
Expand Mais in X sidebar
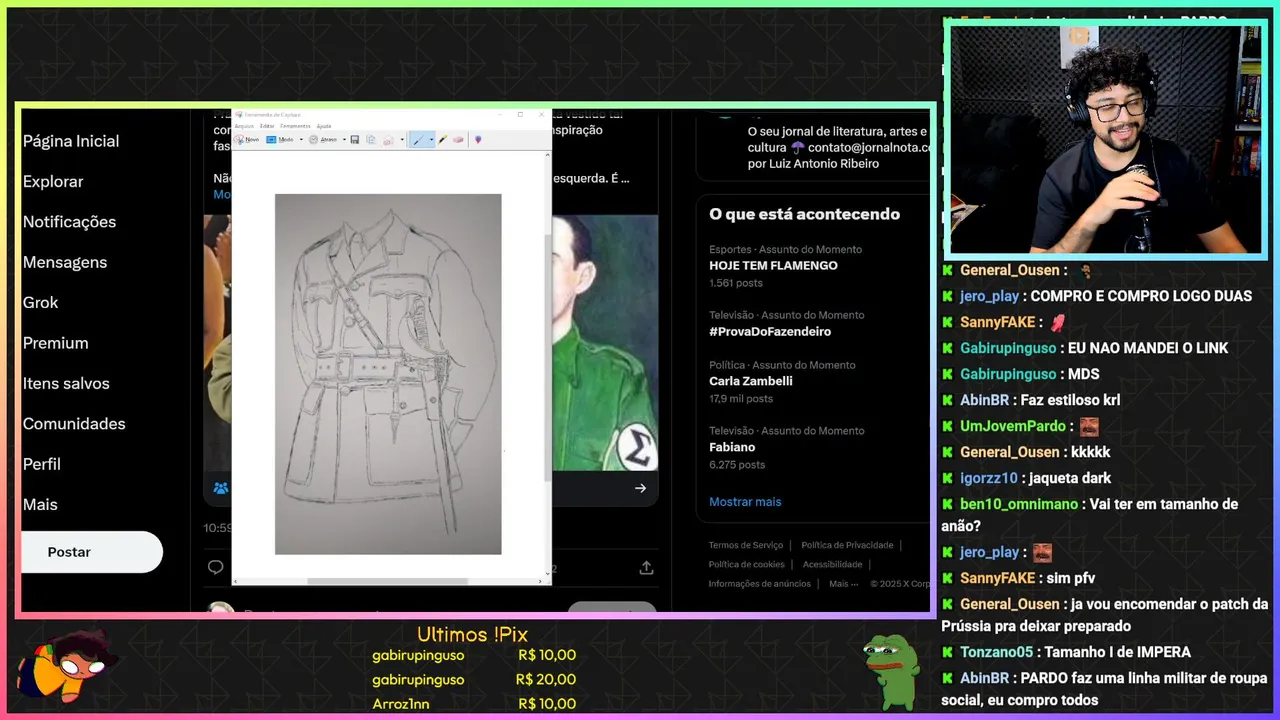40,505
